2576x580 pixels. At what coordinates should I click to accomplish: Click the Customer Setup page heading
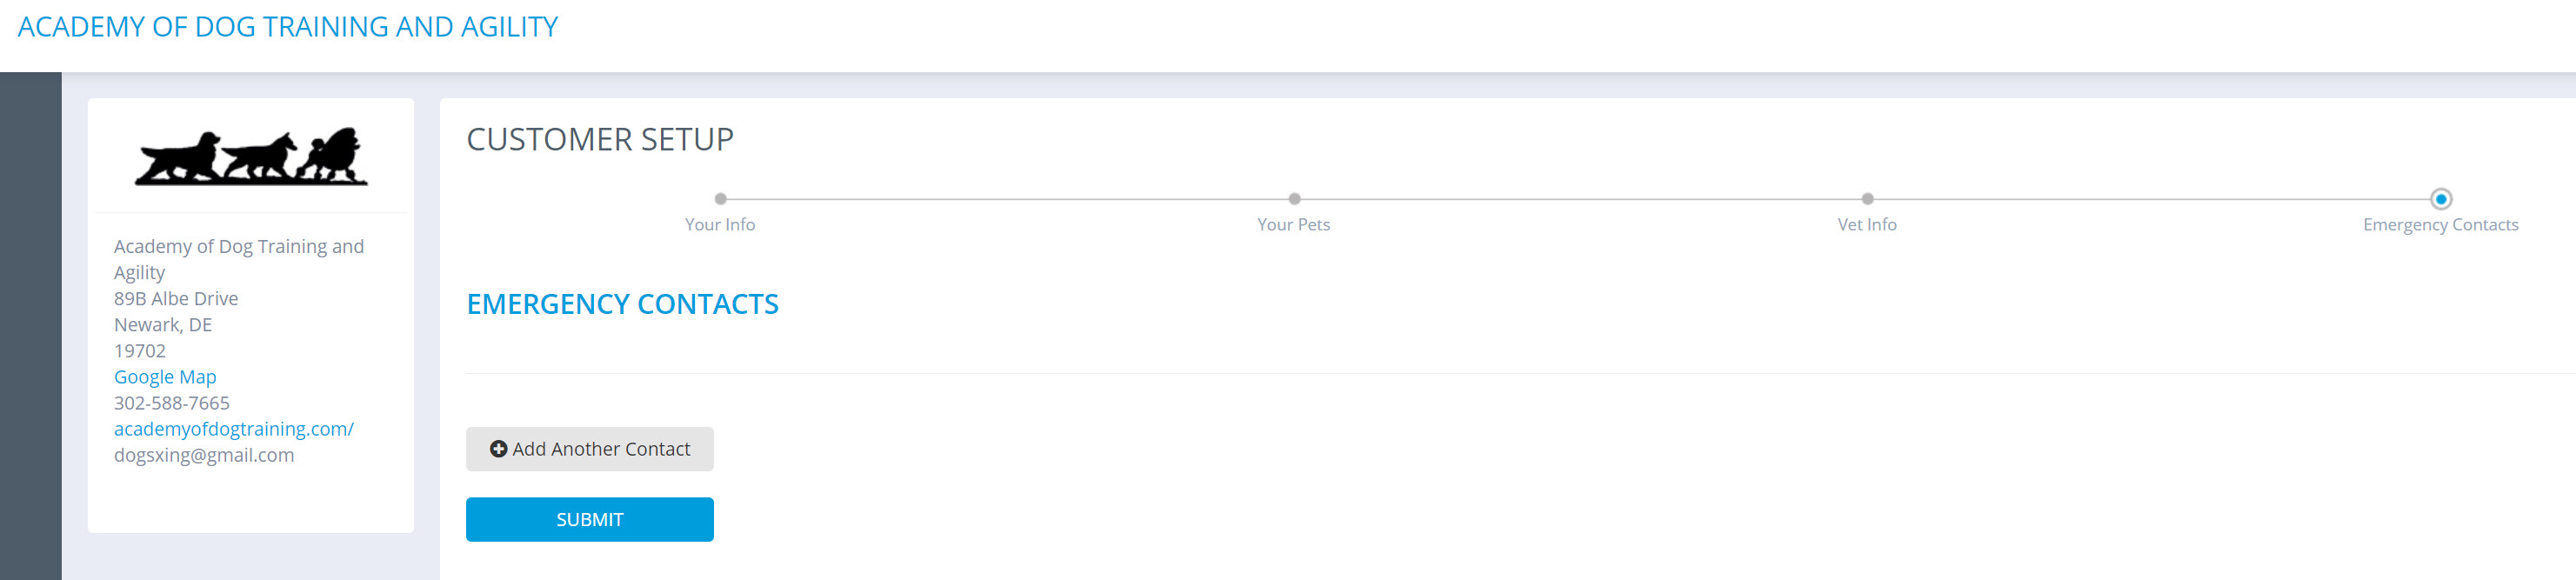click(x=600, y=139)
